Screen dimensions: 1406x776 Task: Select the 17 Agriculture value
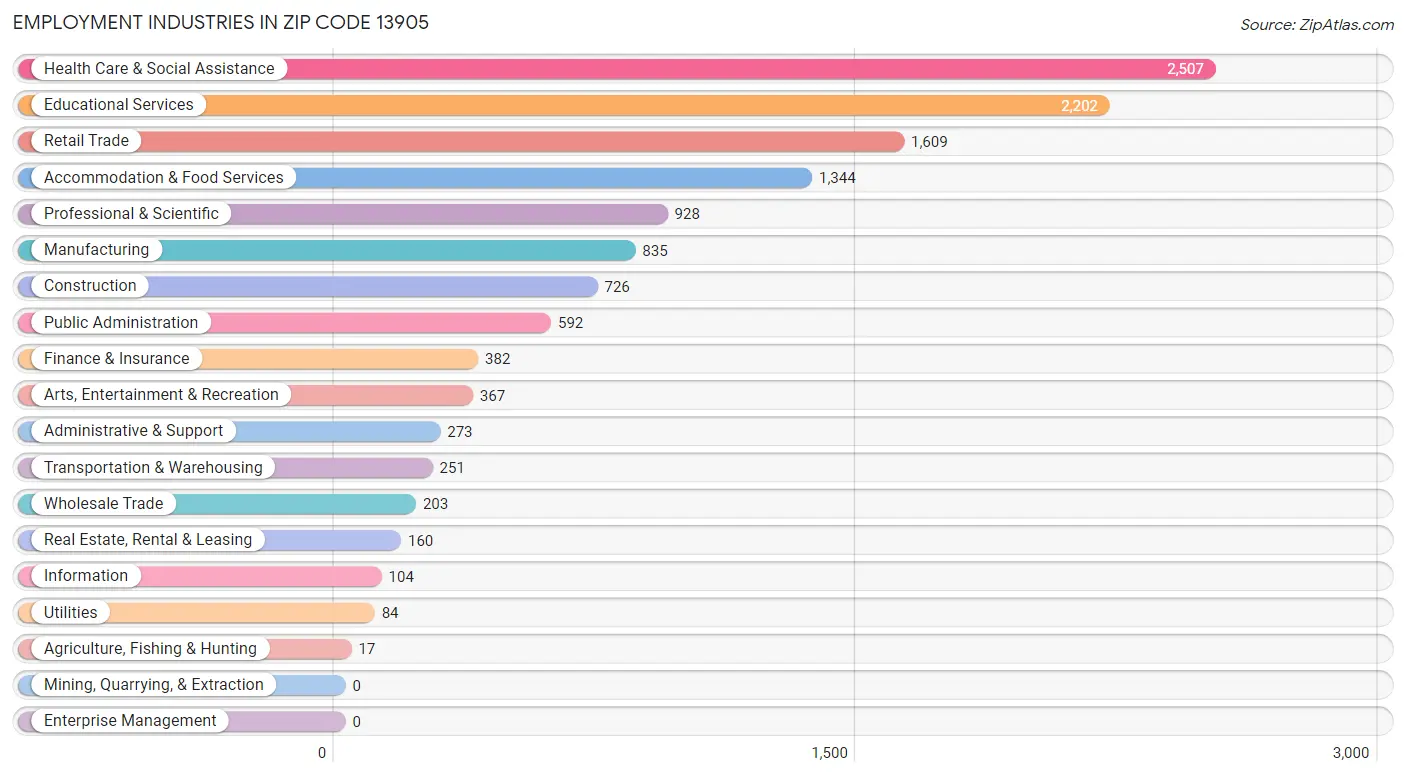(367, 649)
